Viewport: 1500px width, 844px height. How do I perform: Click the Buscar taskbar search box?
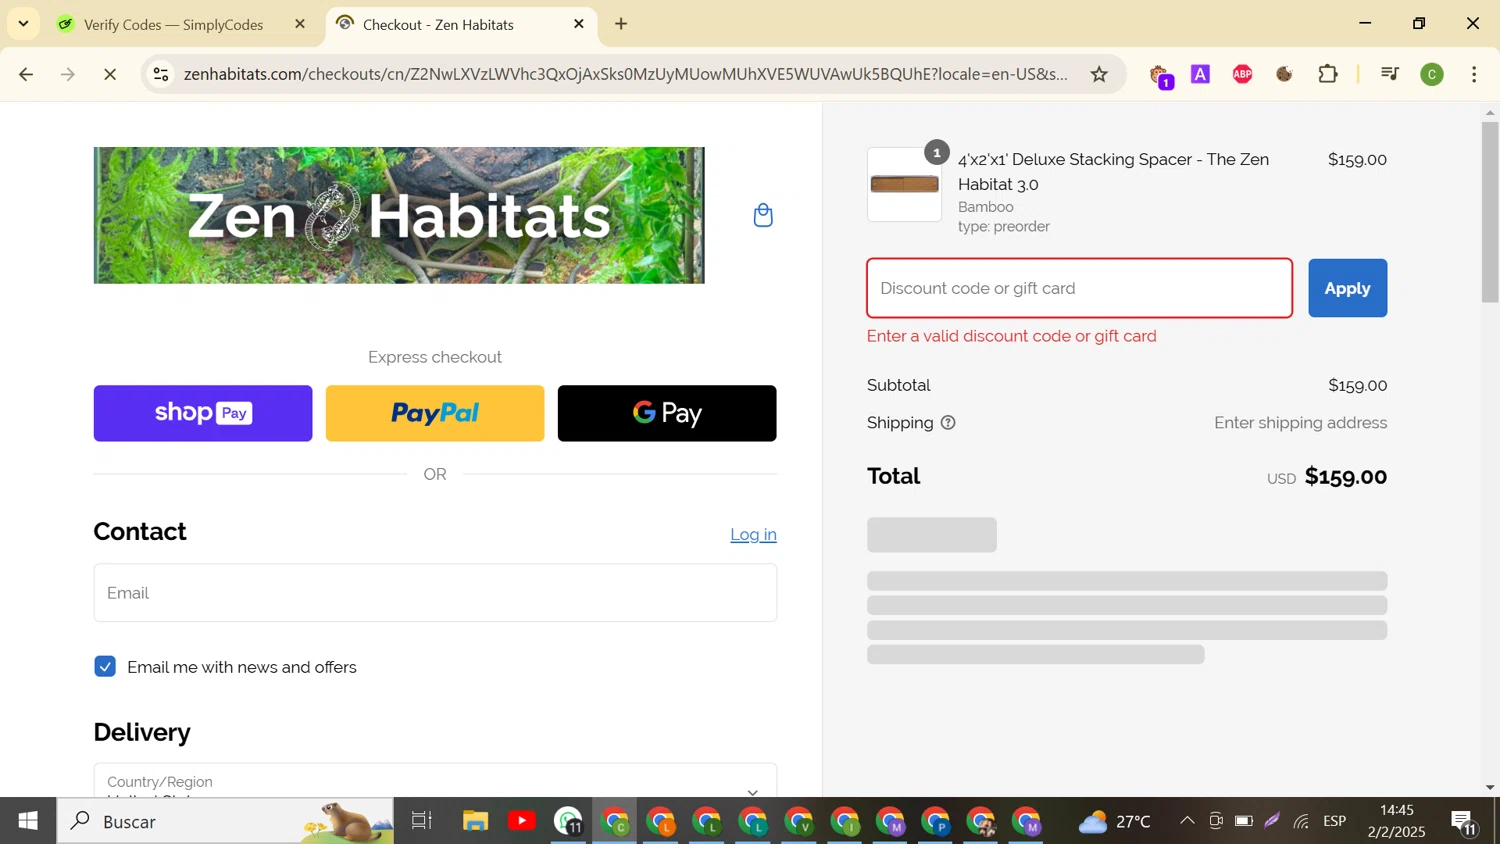click(x=225, y=821)
